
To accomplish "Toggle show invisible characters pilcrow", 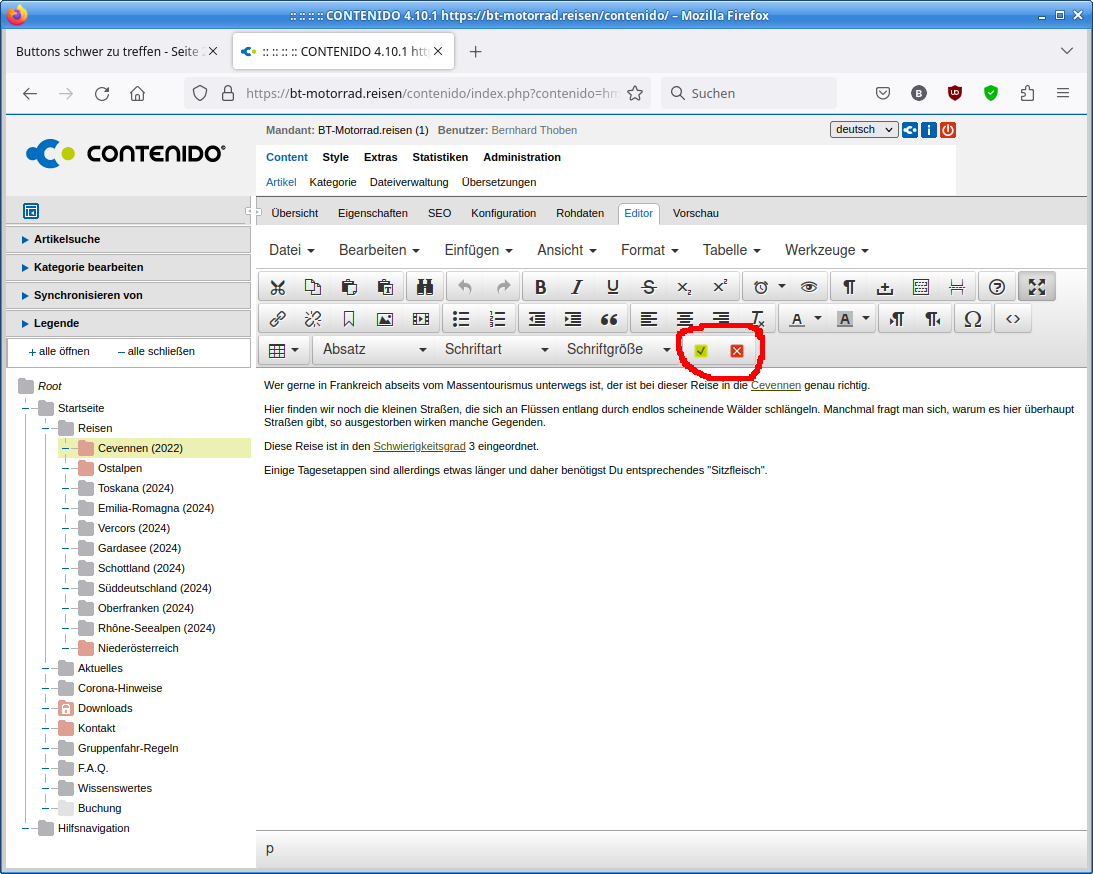I will [x=848, y=287].
